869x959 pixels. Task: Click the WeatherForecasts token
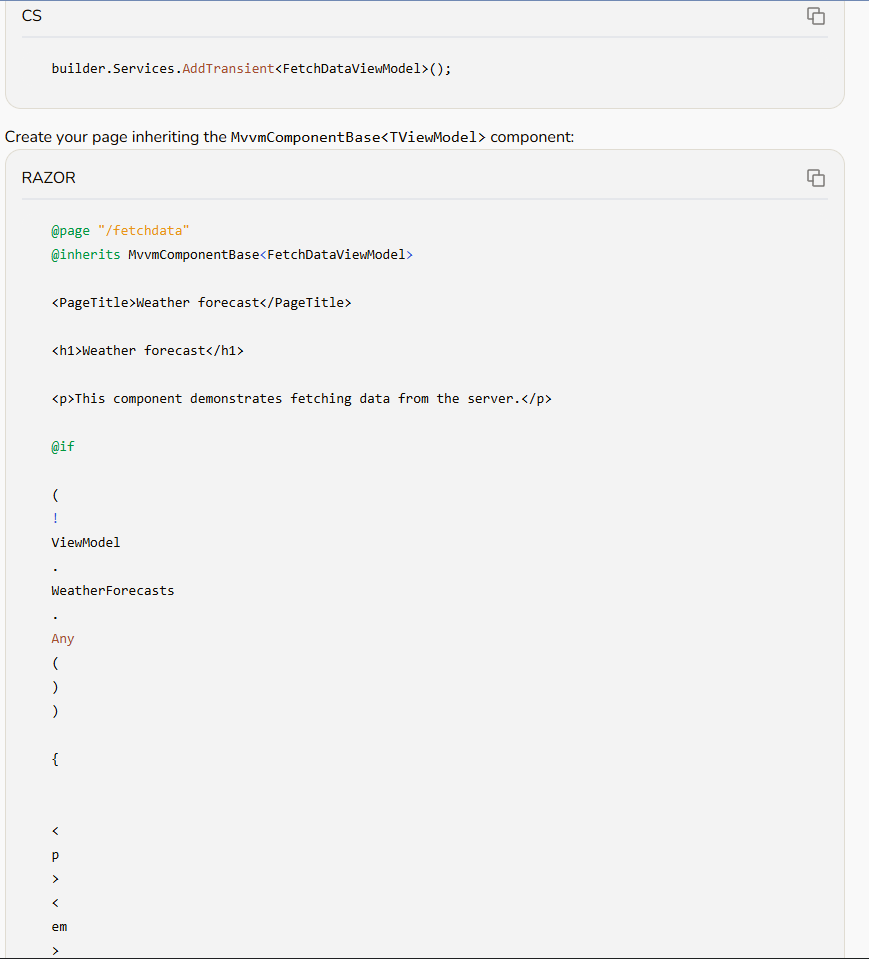113,591
